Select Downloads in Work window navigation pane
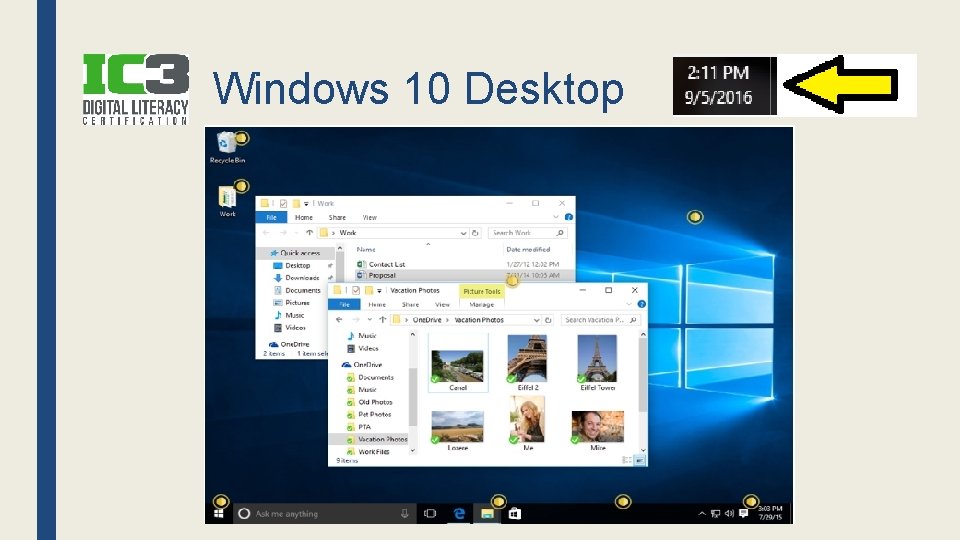This screenshot has height=540, width=960. coord(302,278)
